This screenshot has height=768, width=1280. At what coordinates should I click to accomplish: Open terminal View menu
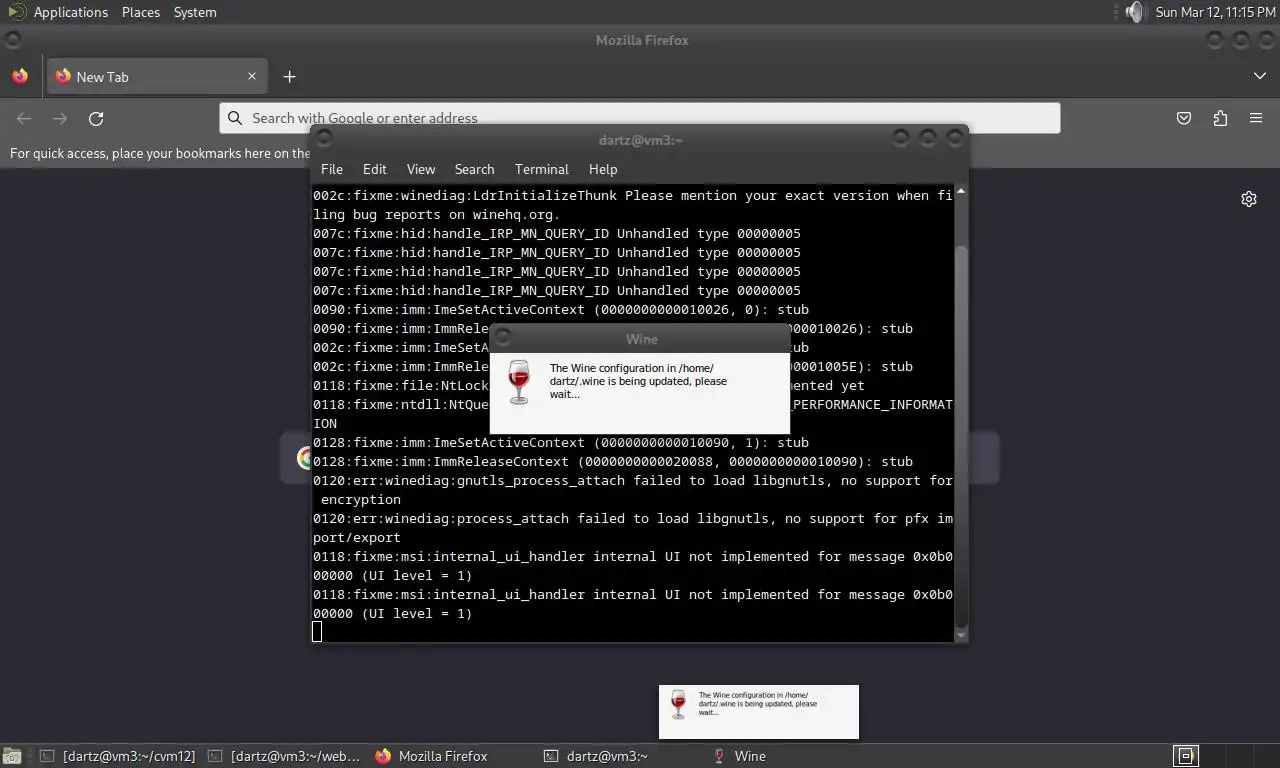[x=421, y=169]
